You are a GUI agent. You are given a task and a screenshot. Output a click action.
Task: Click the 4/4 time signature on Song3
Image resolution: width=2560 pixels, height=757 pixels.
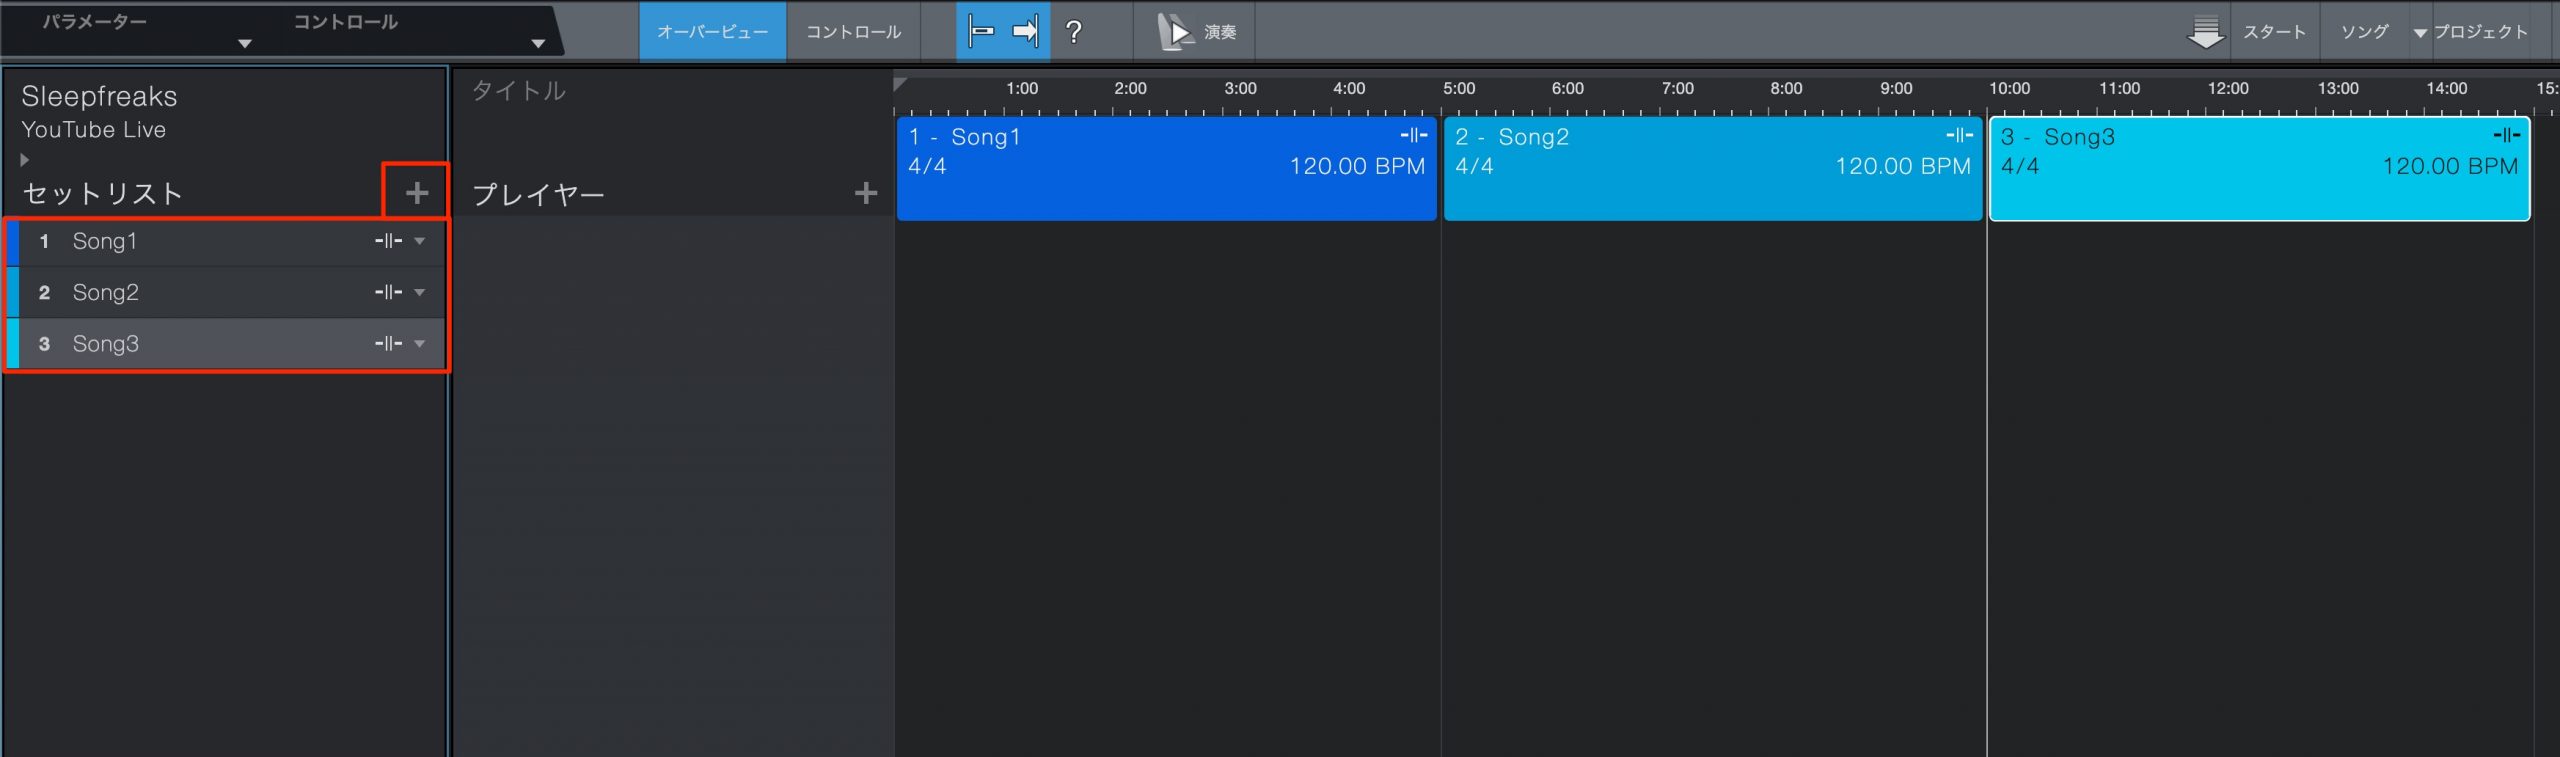coord(2020,166)
